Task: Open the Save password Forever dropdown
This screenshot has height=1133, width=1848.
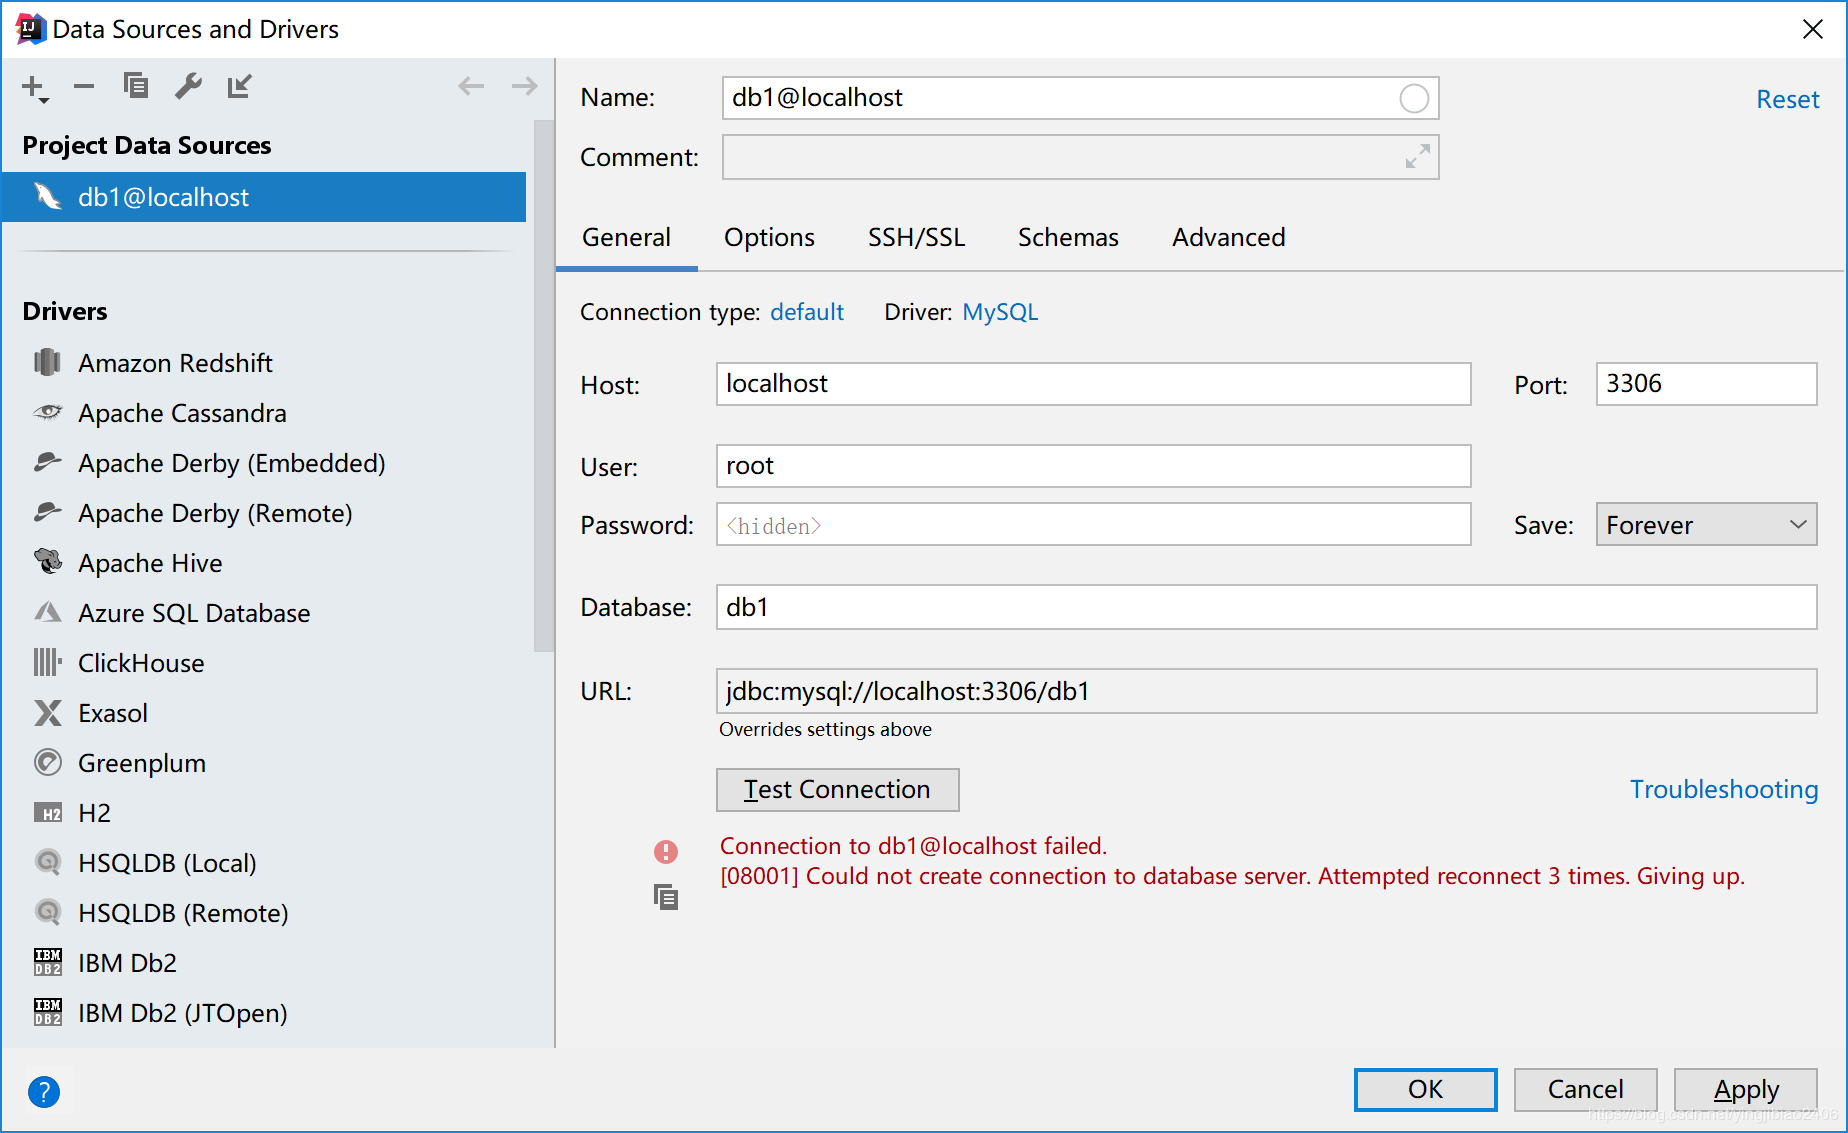Action: pos(1706,525)
